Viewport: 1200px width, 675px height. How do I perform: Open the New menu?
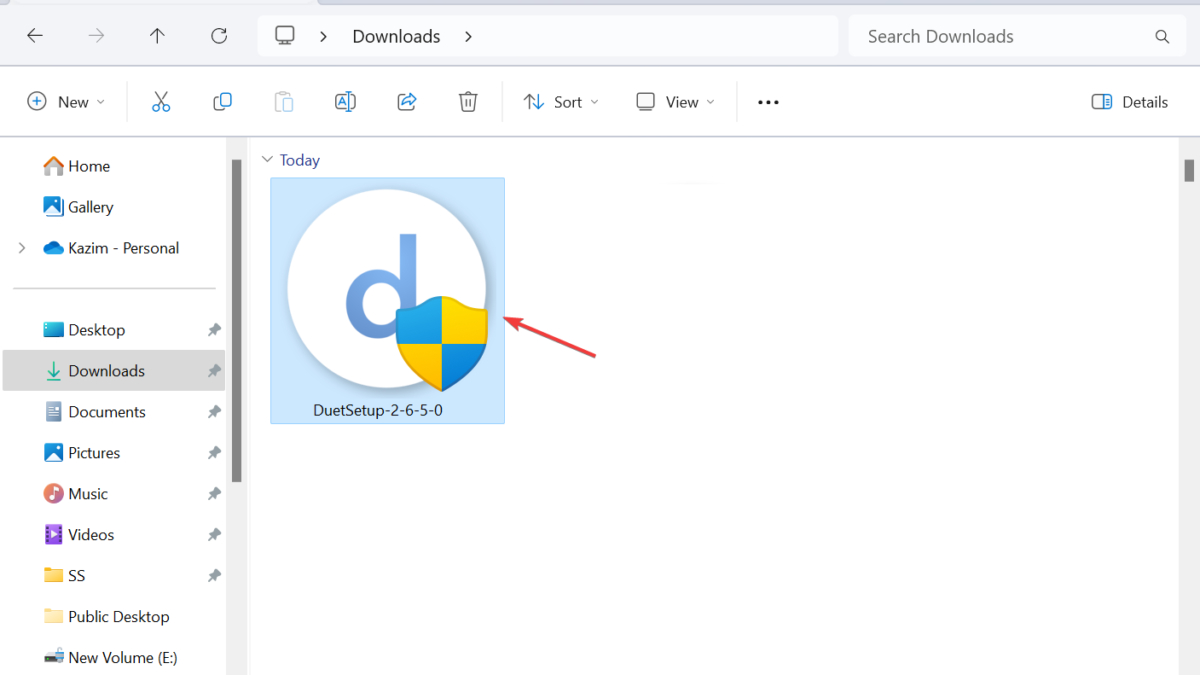[x=66, y=101]
